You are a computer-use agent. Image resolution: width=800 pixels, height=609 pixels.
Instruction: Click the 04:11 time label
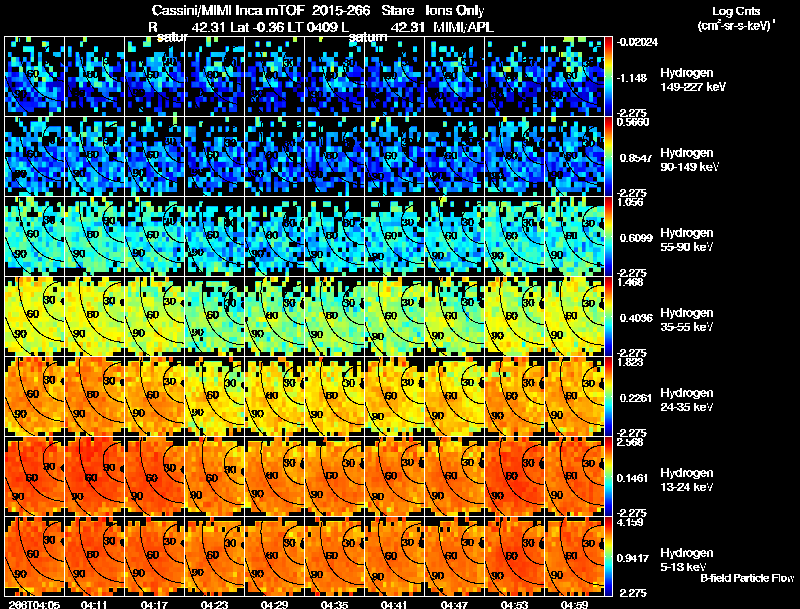pos(94,604)
